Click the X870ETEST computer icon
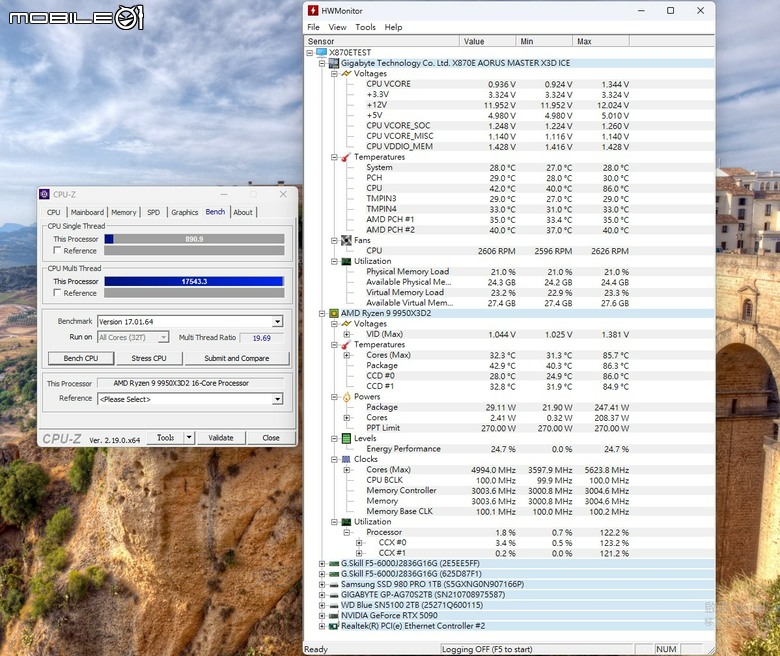This screenshot has width=780, height=656. coord(321,52)
